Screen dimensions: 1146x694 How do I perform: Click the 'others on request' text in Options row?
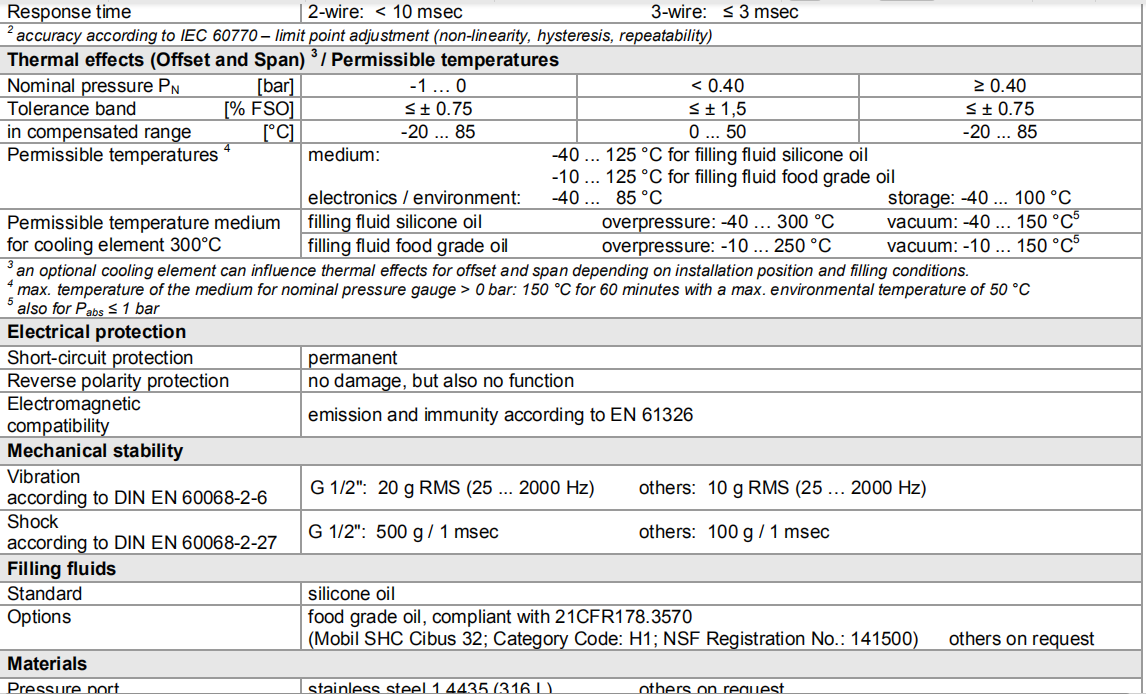tap(1021, 639)
